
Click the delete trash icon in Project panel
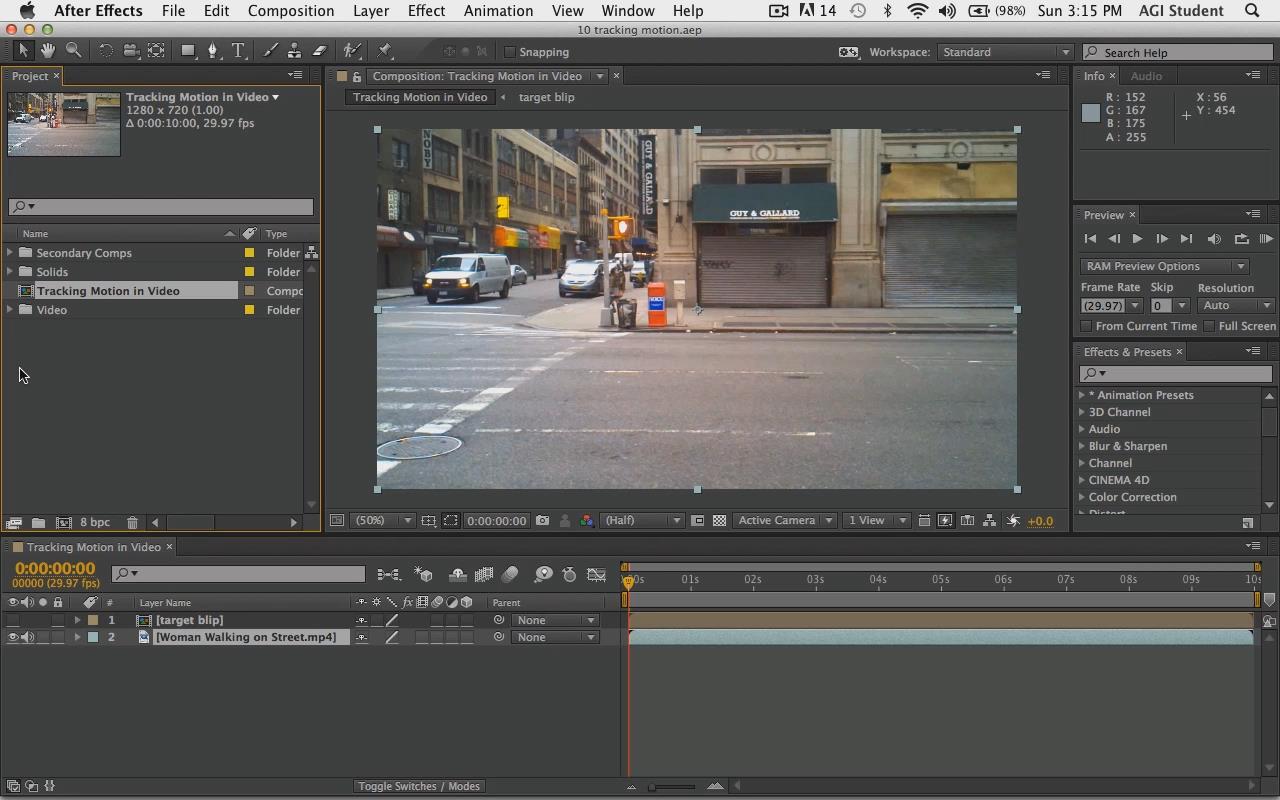coord(132,523)
